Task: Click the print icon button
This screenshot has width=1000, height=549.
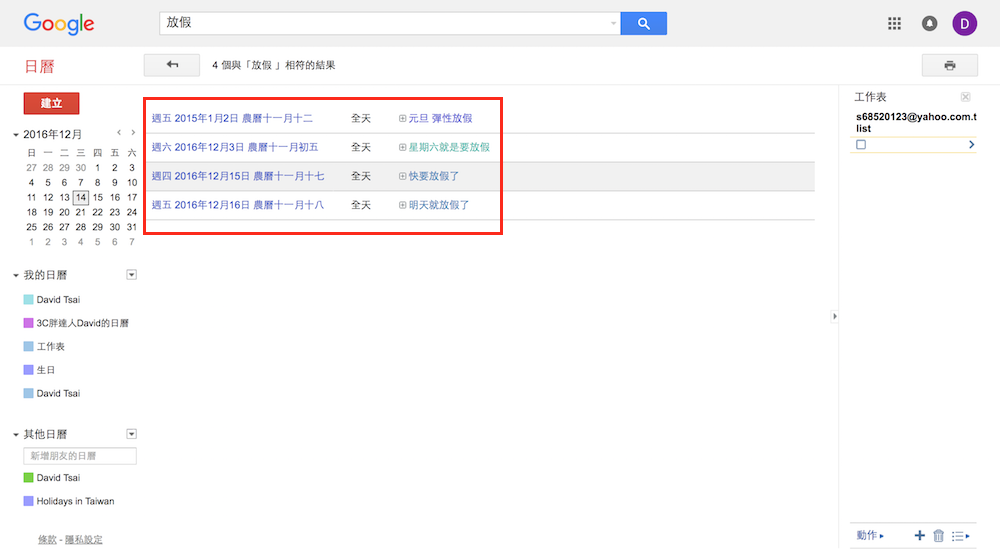Action: [949, 65]
